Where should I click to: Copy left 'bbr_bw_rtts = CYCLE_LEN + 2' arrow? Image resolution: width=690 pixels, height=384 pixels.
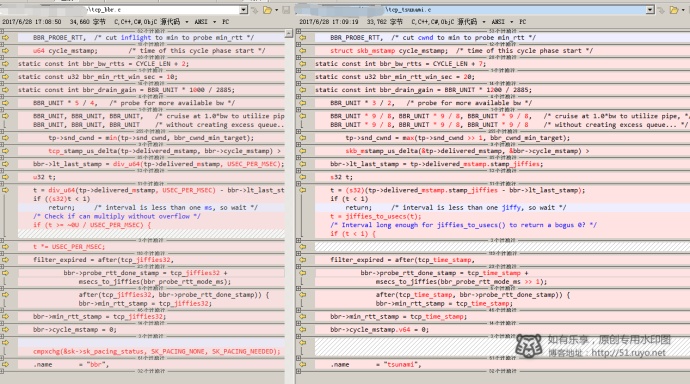pos(5,64)
